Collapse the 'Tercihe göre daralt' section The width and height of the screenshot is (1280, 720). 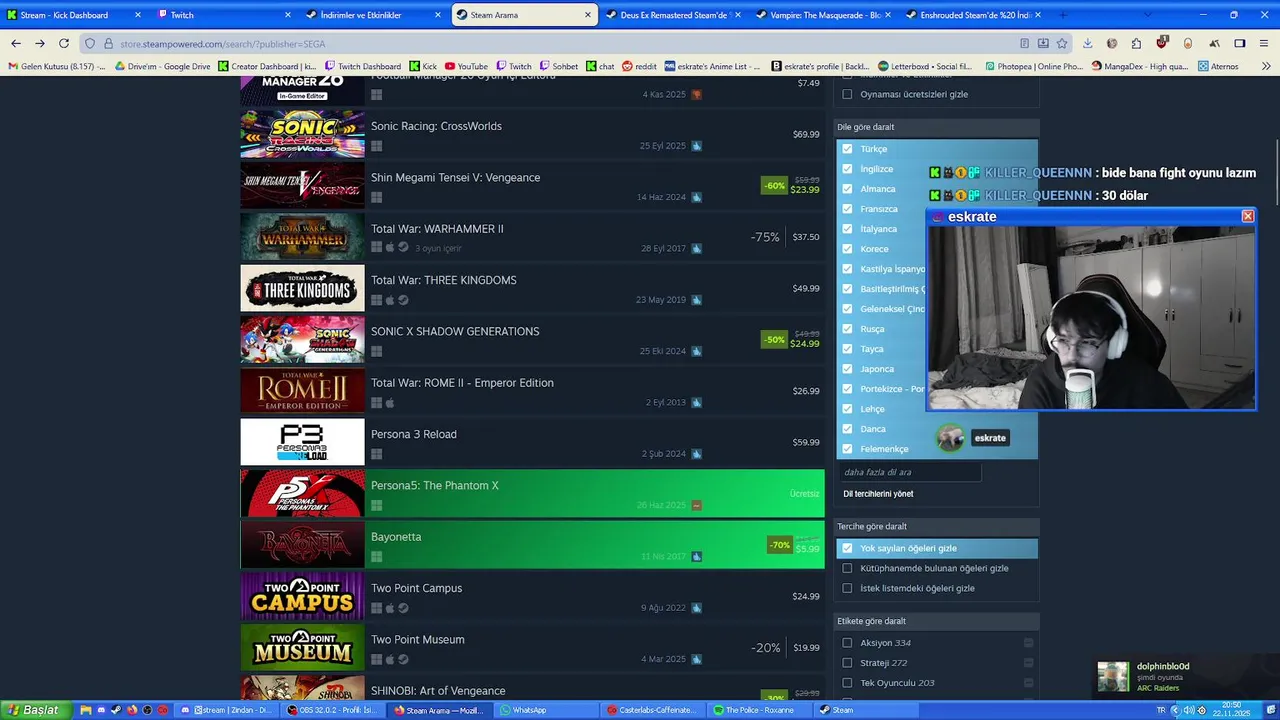tap(937, 526)
